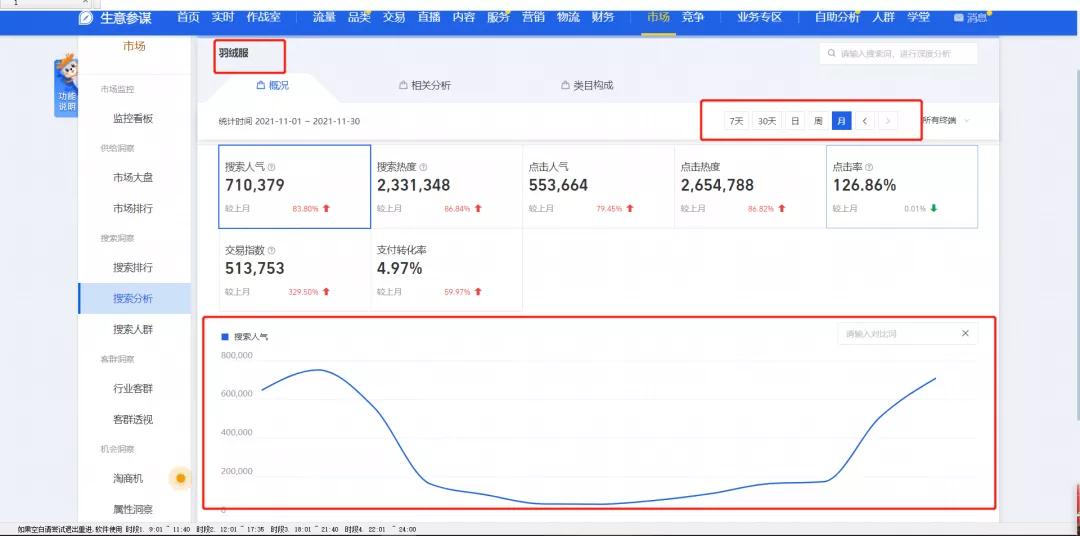Click the search magnifier icon in keyword box
Screen dimensions: 1080x536
832,54
